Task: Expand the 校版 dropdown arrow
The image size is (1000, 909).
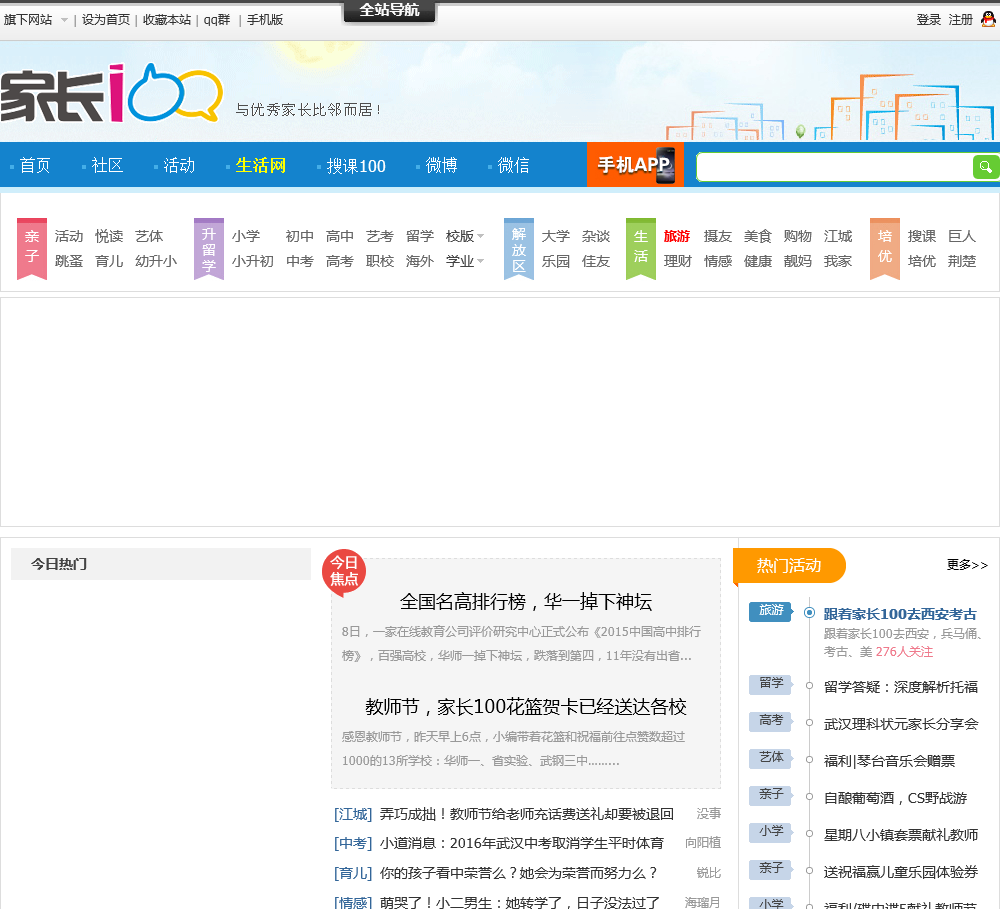Action: (481, 237)
